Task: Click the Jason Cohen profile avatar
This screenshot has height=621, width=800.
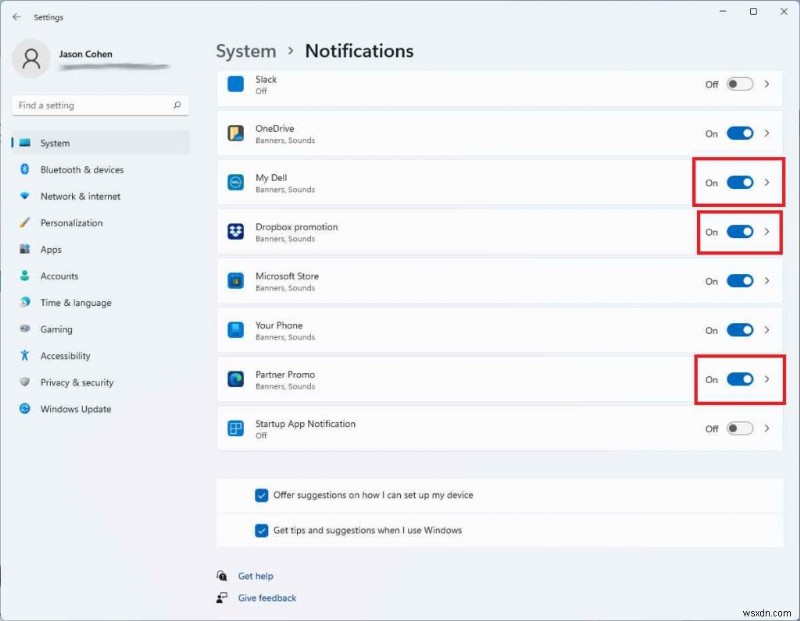Action: [31, 58]
